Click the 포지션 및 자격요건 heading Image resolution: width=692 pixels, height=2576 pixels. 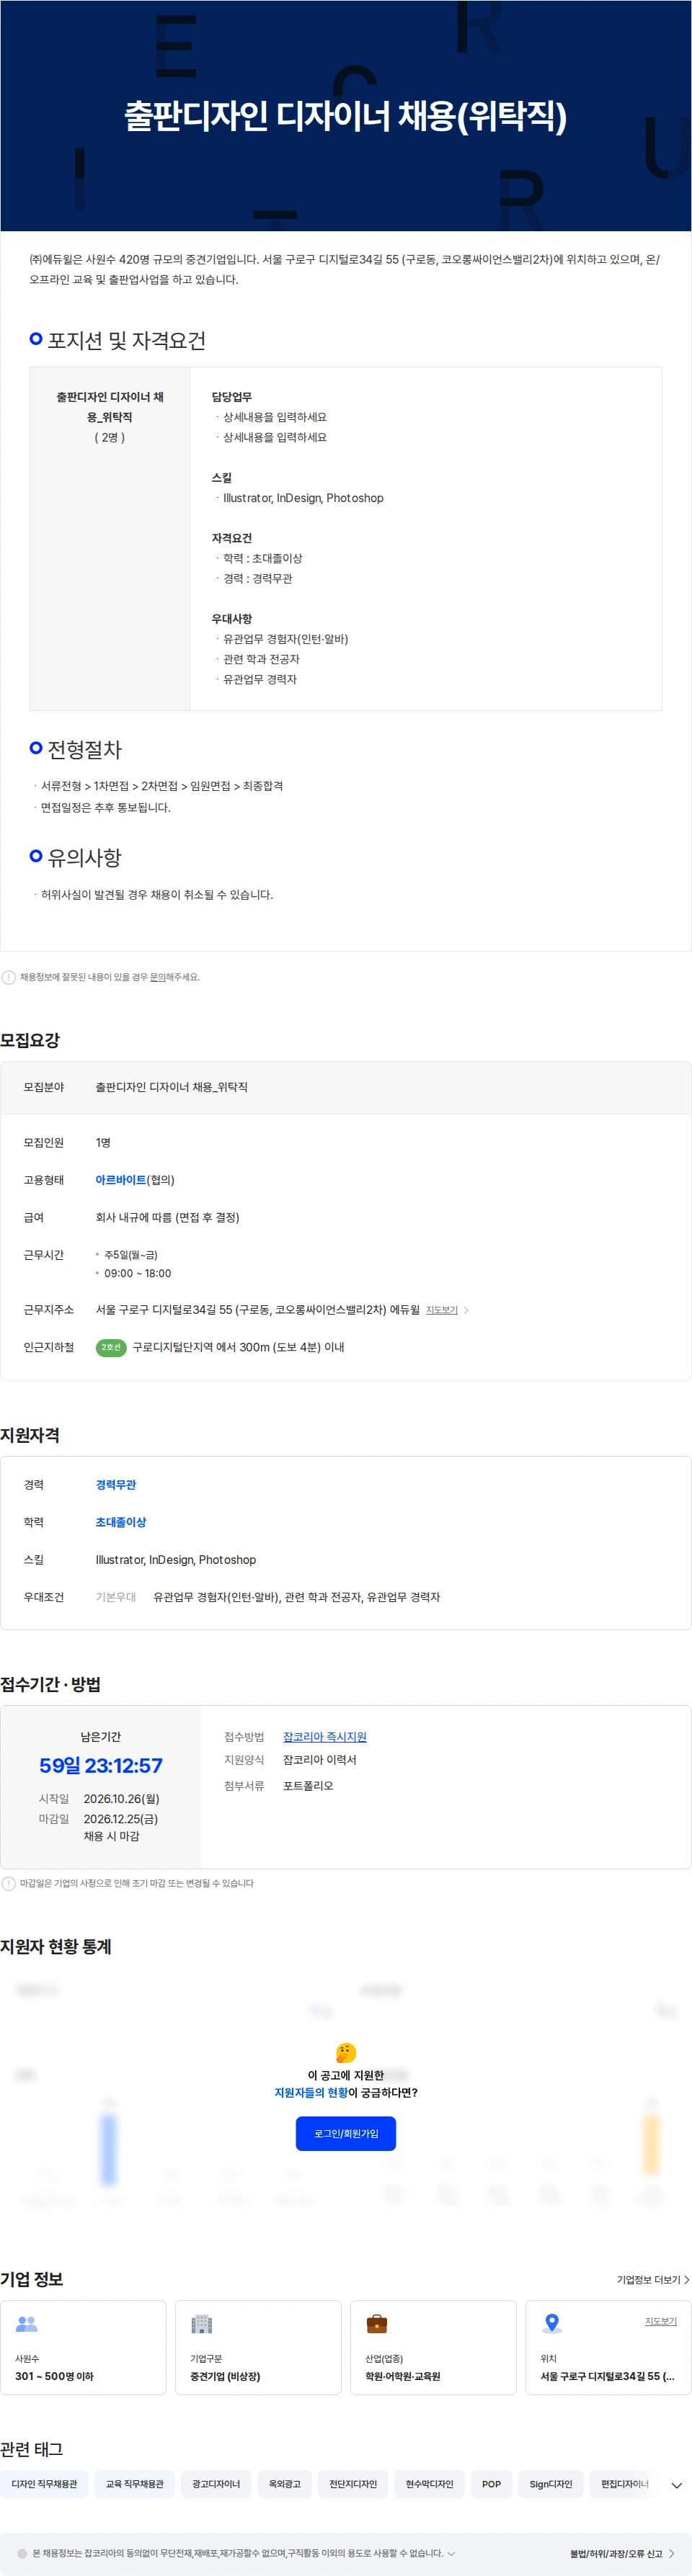coord(127,341)
